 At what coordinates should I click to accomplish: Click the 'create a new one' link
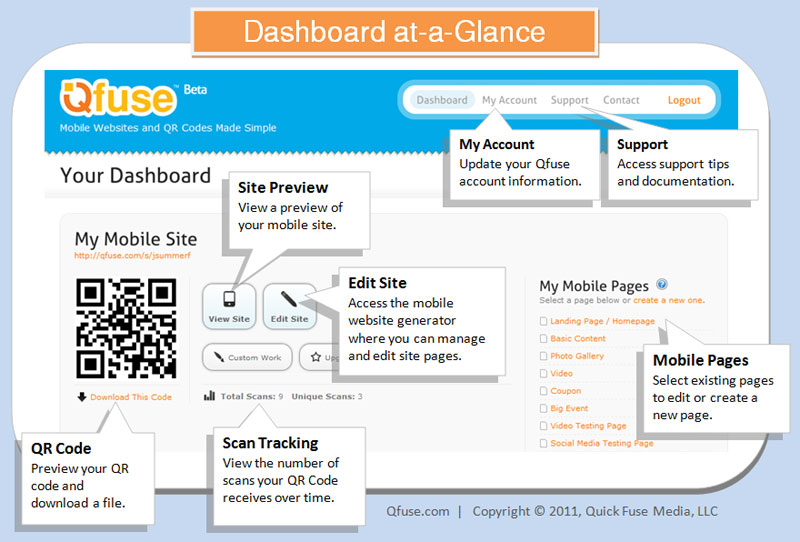668,300
